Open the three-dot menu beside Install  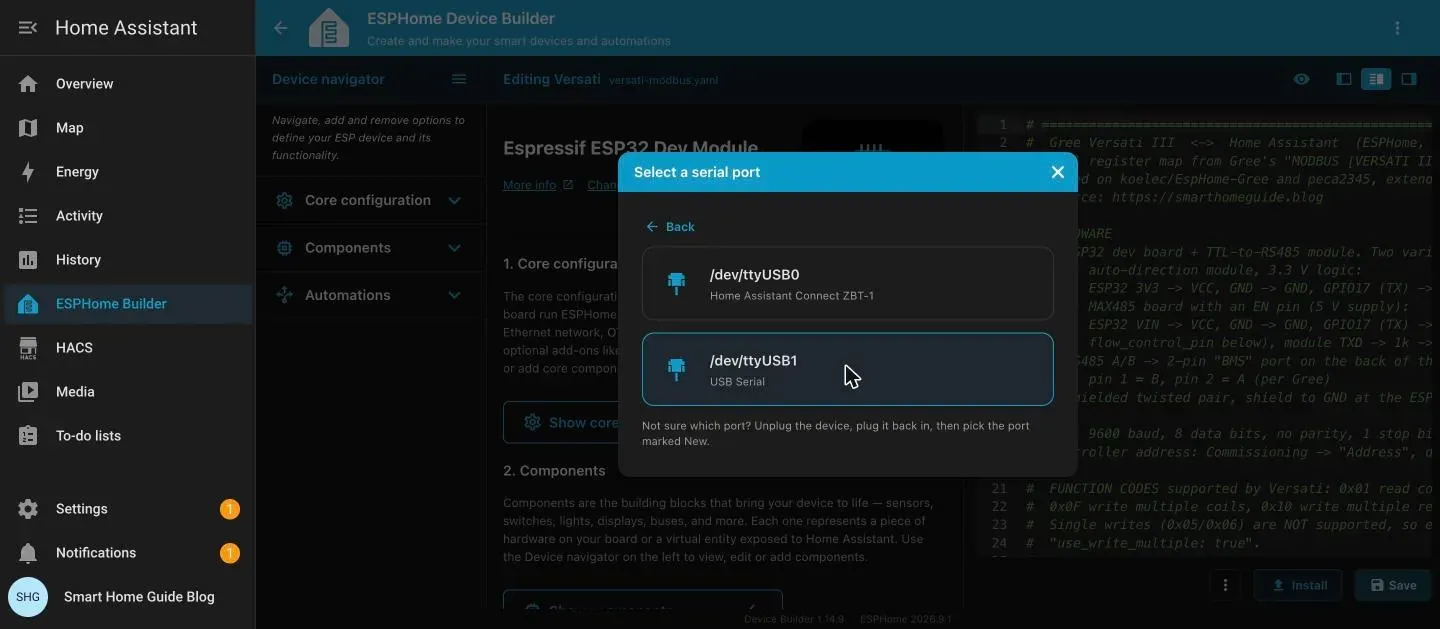tap(1225, 585)
